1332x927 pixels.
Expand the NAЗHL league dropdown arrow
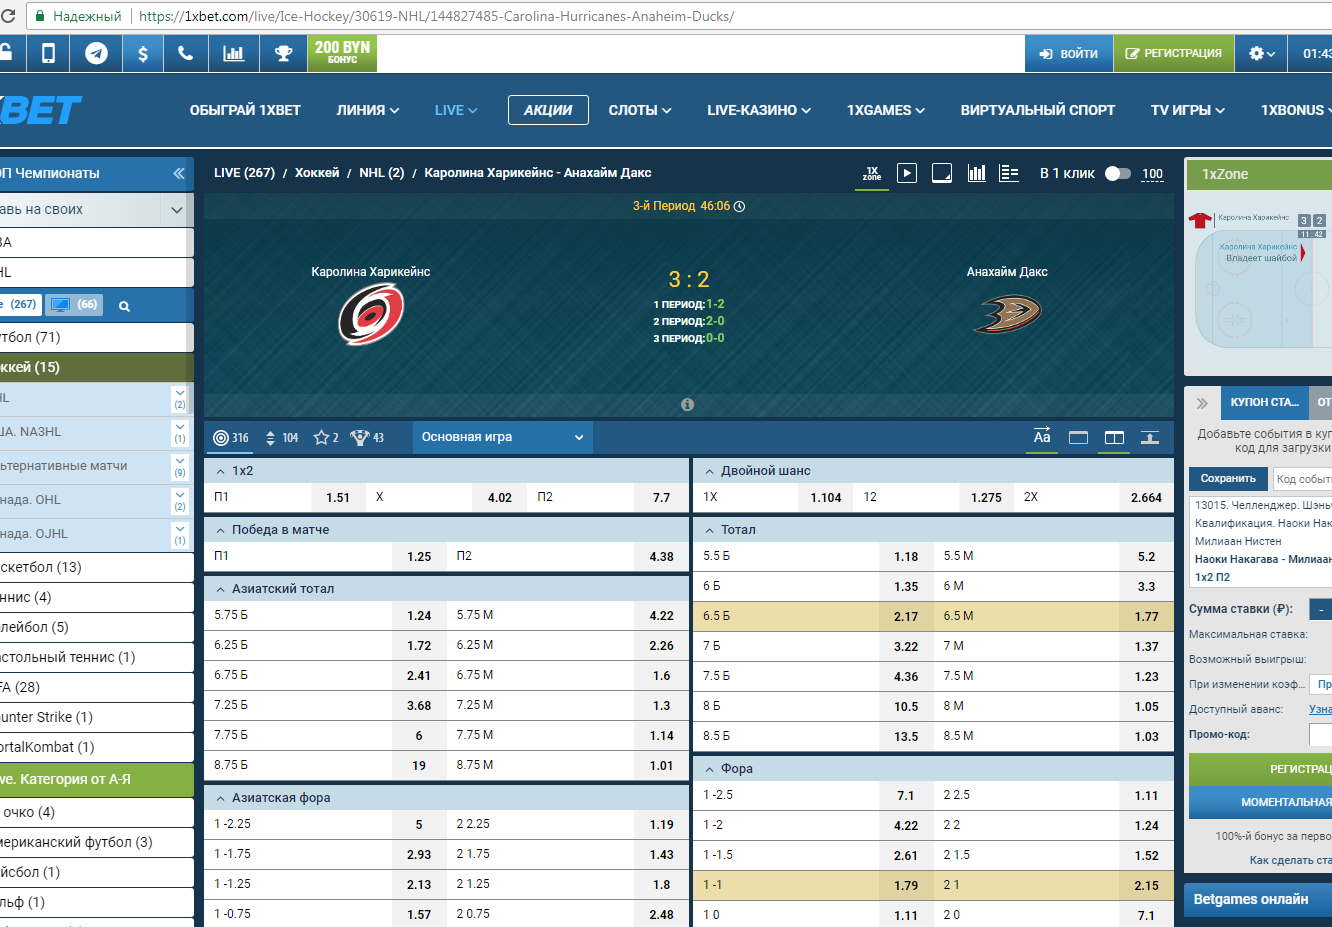tap(180, 432)
